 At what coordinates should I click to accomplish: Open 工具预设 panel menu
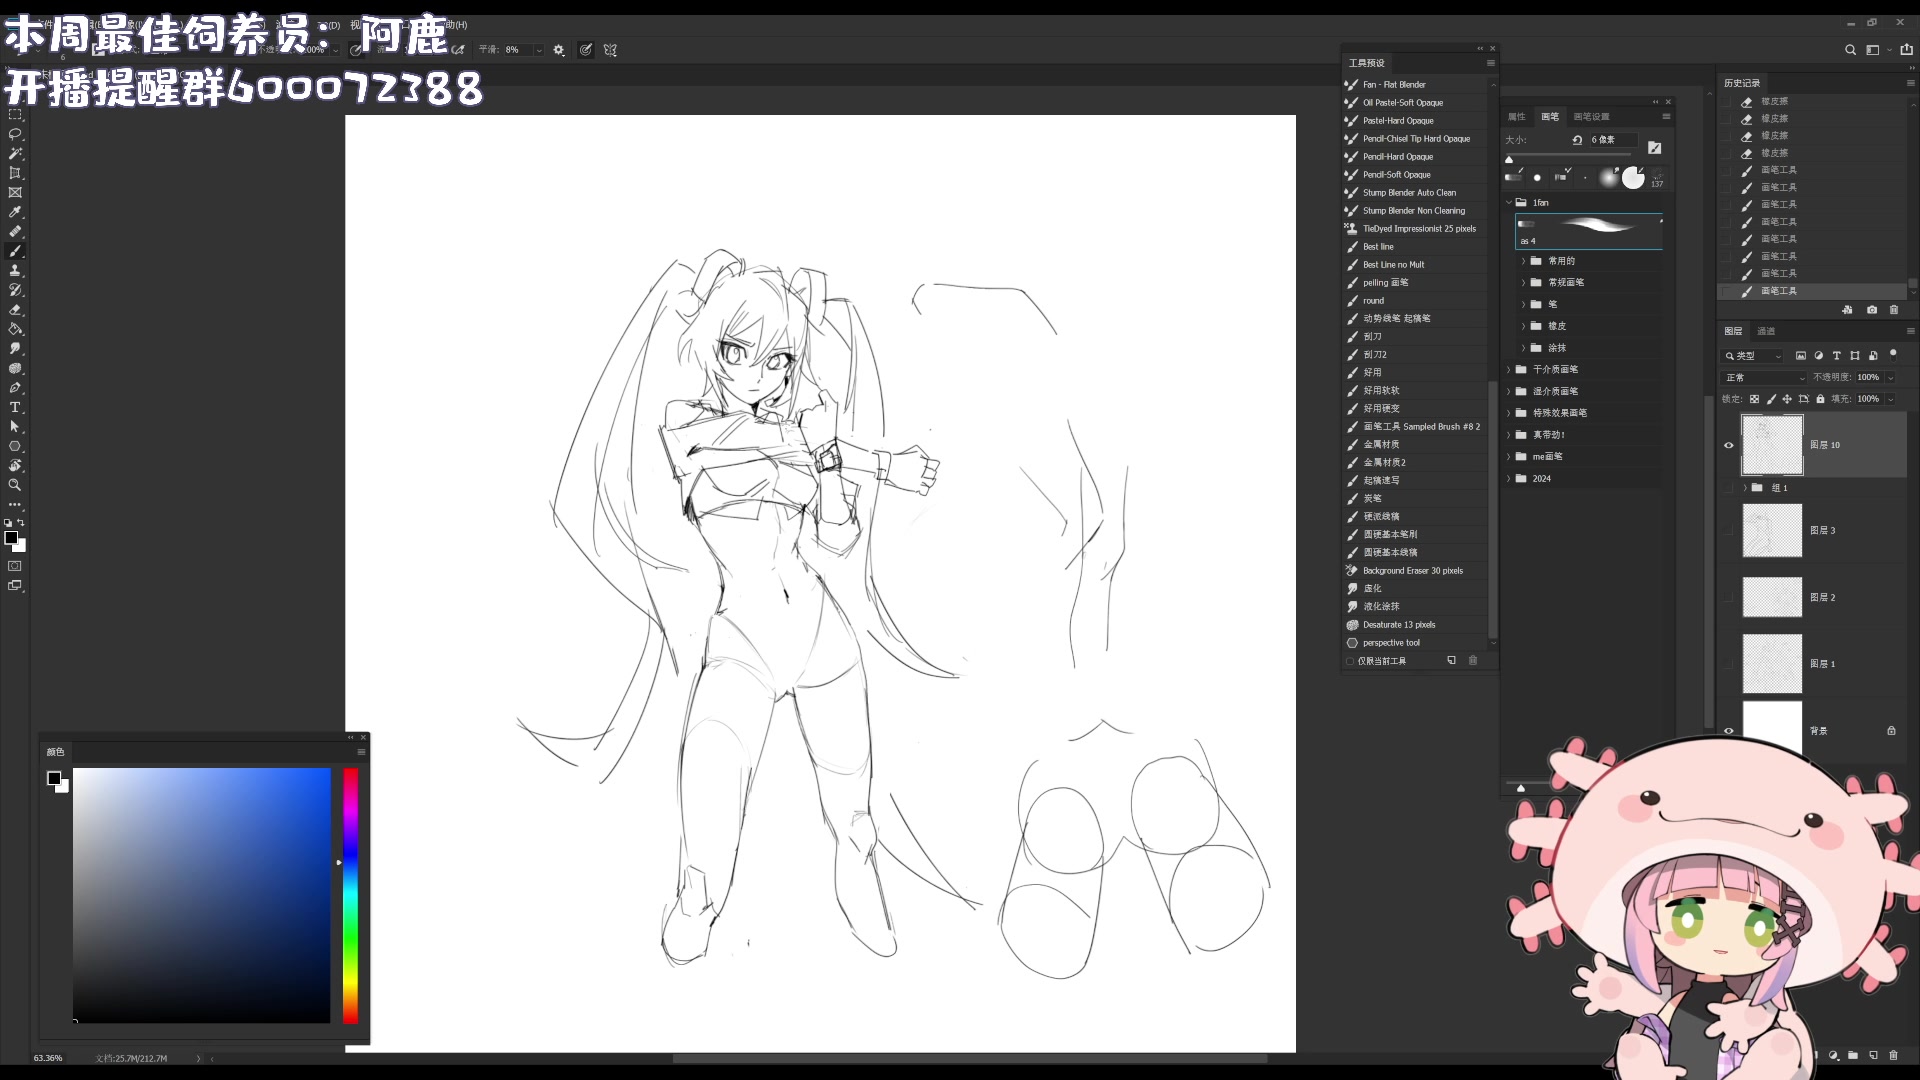[1490, 63]
